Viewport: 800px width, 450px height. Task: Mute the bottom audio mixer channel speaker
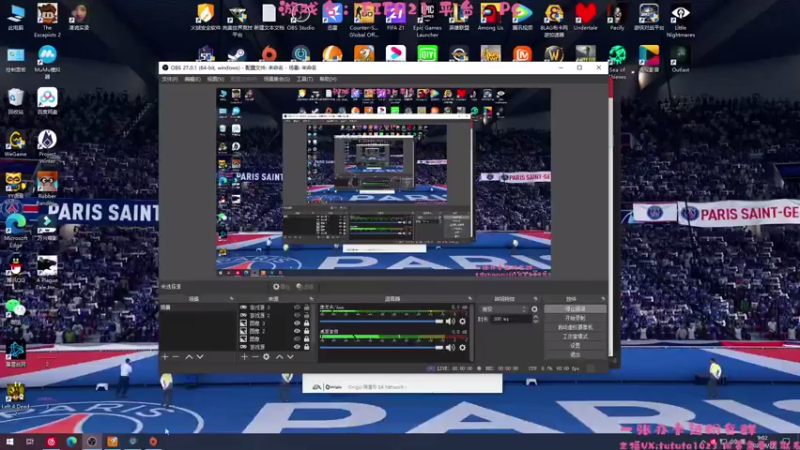click(450, 347)
